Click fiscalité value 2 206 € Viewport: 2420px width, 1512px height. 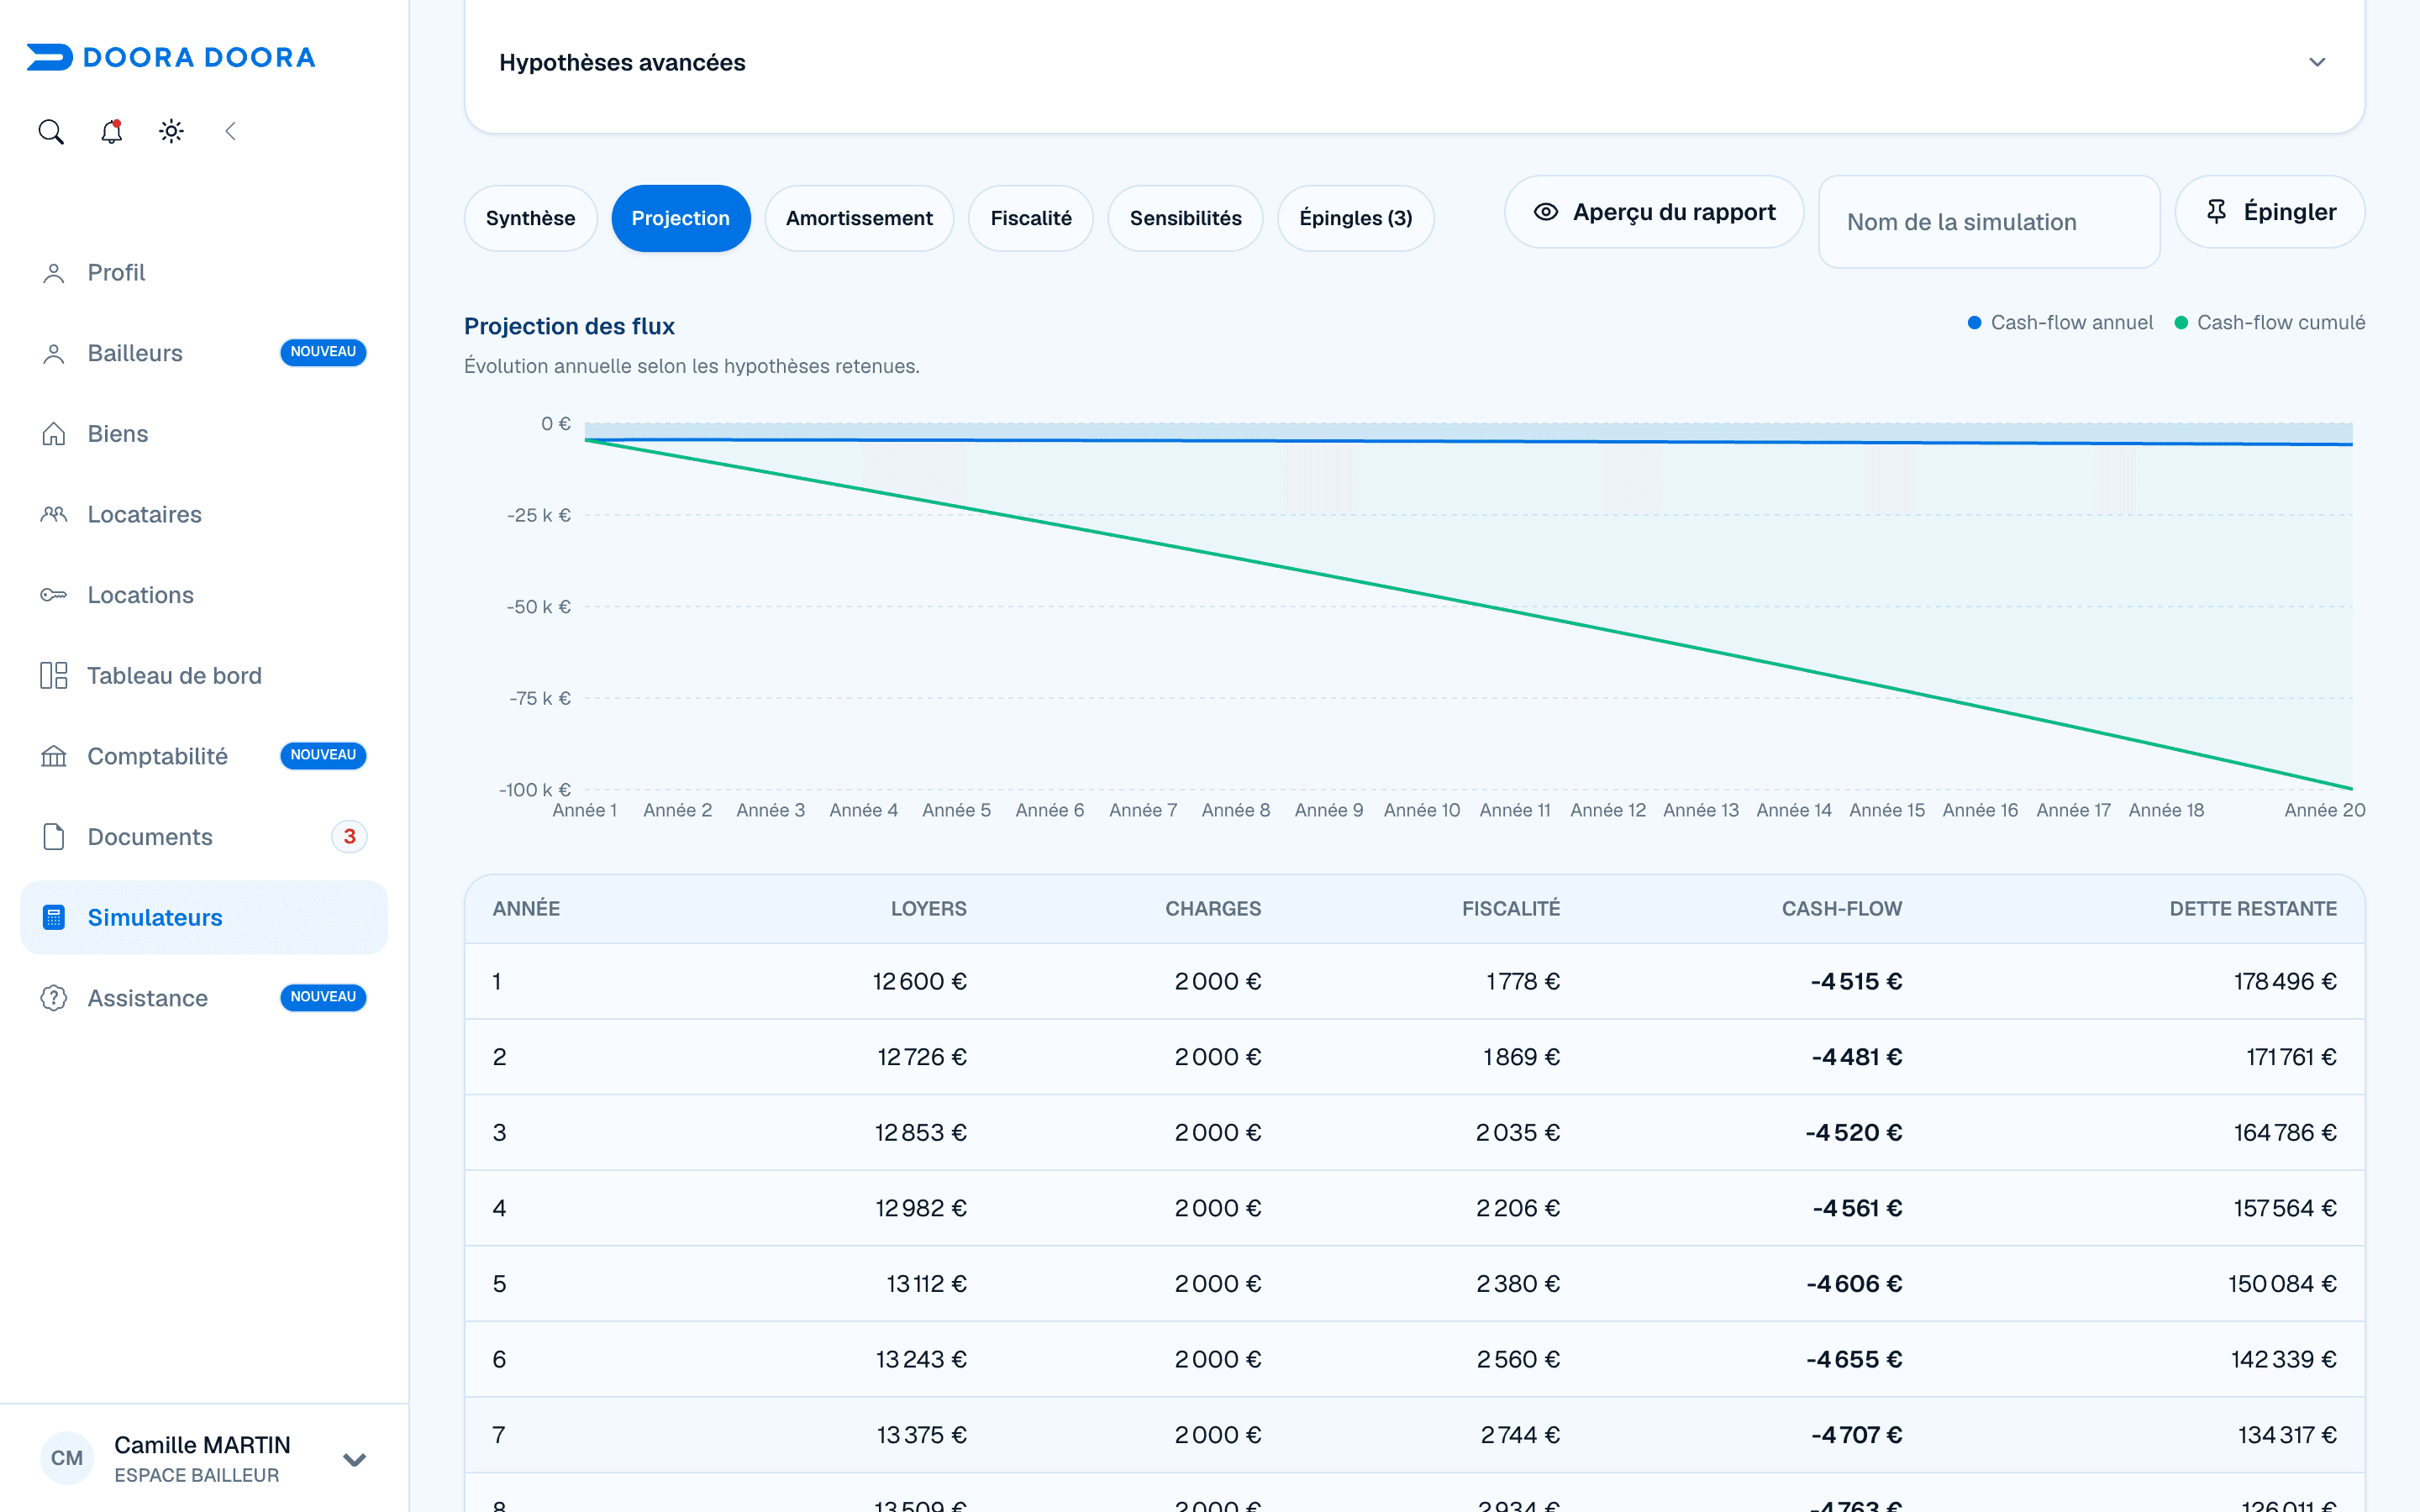tap(1518, 1208)
